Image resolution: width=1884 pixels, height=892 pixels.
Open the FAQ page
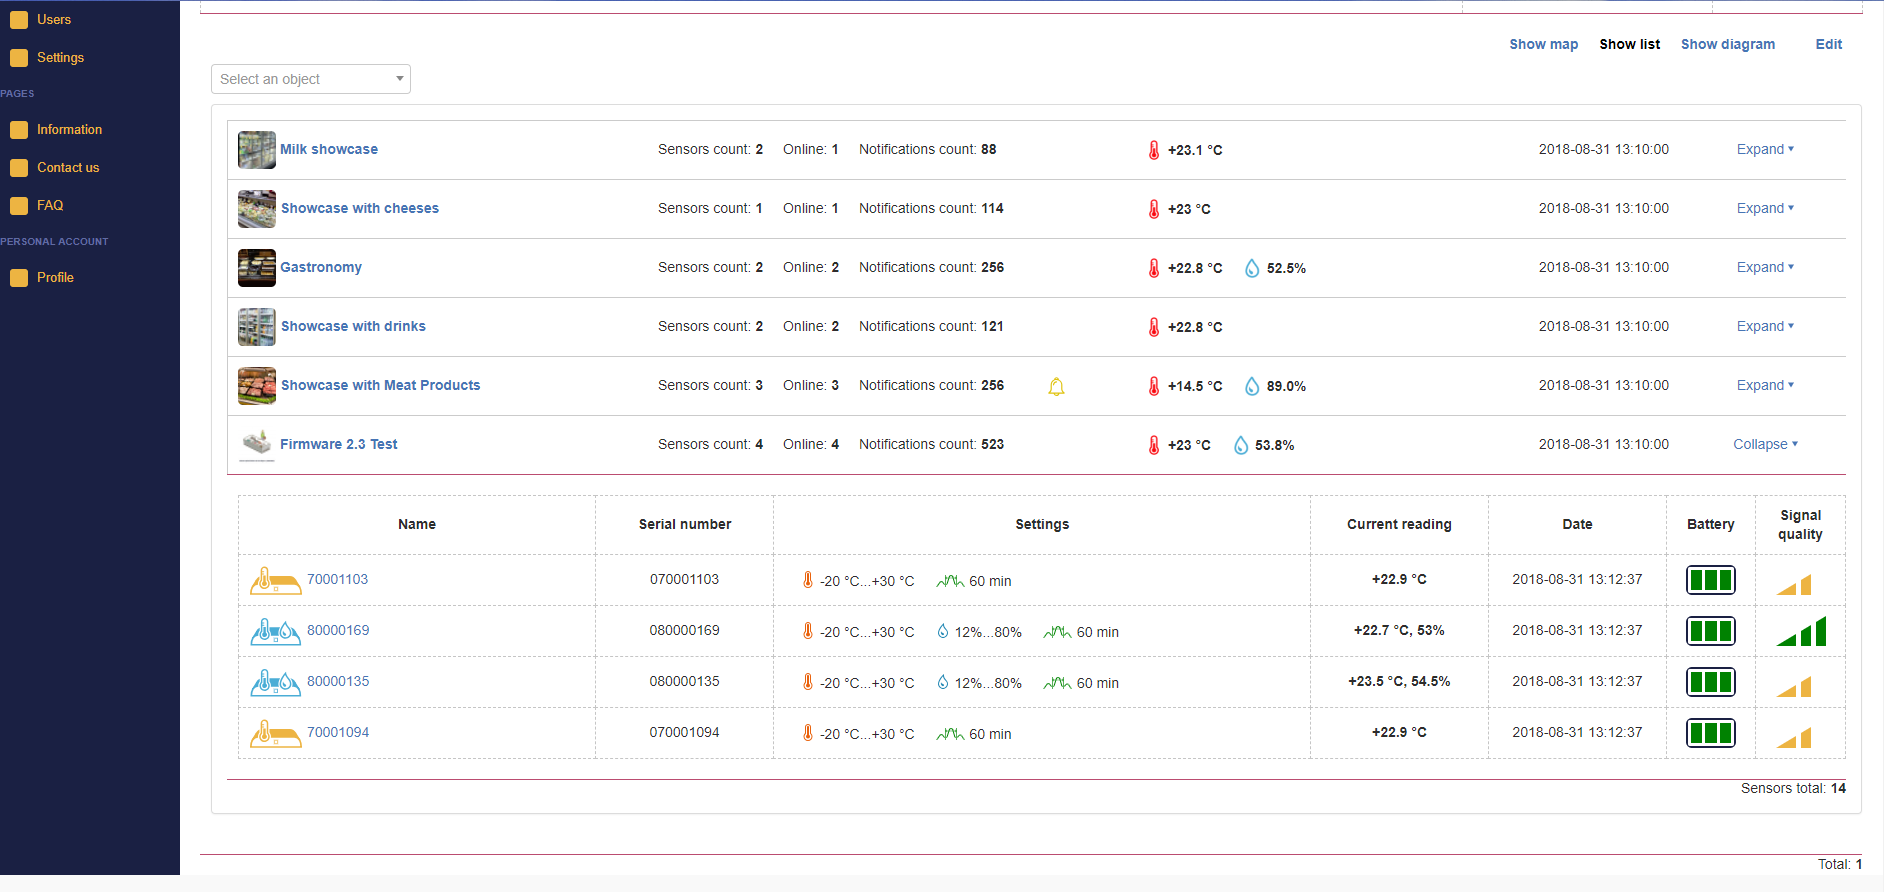(x=50, y=206)
